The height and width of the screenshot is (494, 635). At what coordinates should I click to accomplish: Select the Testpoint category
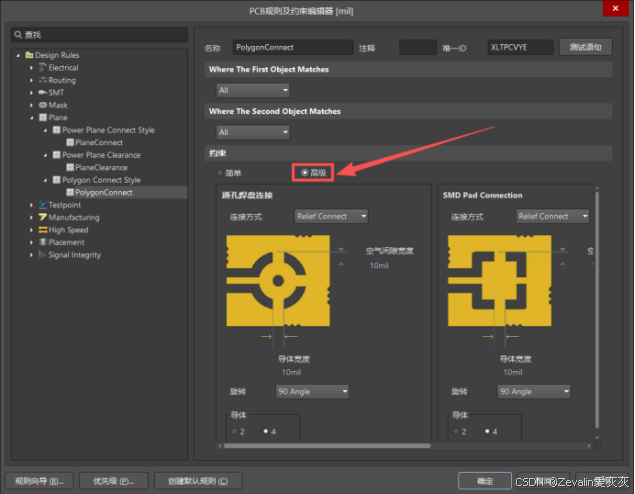pyautogui.click(x=64, y=205)
